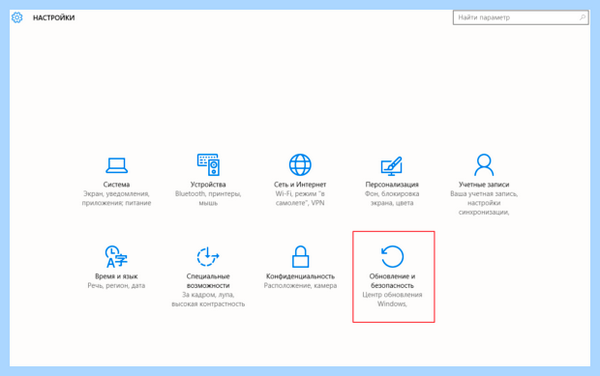The height and width of the screenshot is (376, 600).
Task: Open the Персонализация monitor and brush icon
Action: [x=391, y=166]
